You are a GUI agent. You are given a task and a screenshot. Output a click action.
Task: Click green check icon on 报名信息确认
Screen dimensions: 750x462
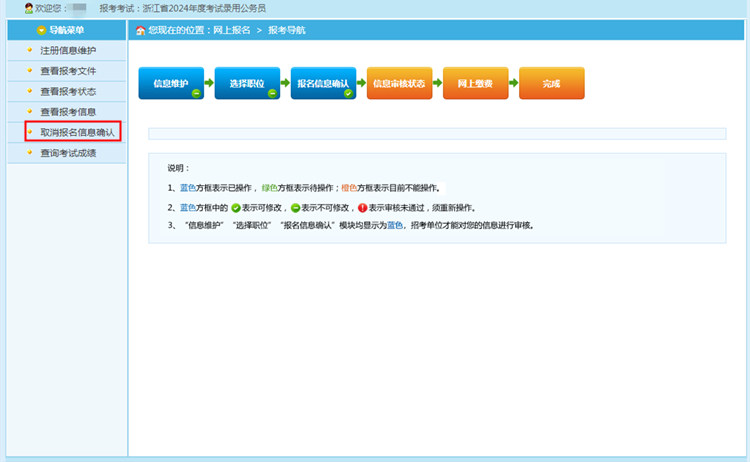348,93
